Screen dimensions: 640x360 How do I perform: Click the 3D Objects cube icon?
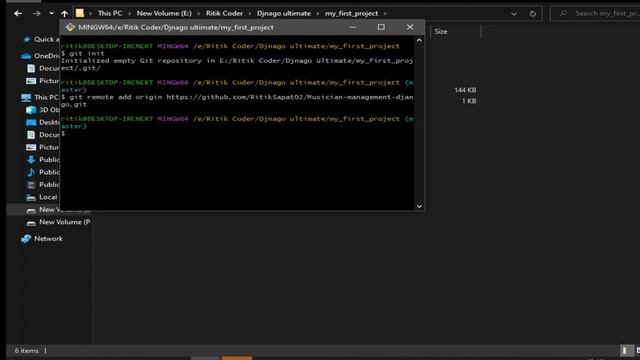[31, 110]
